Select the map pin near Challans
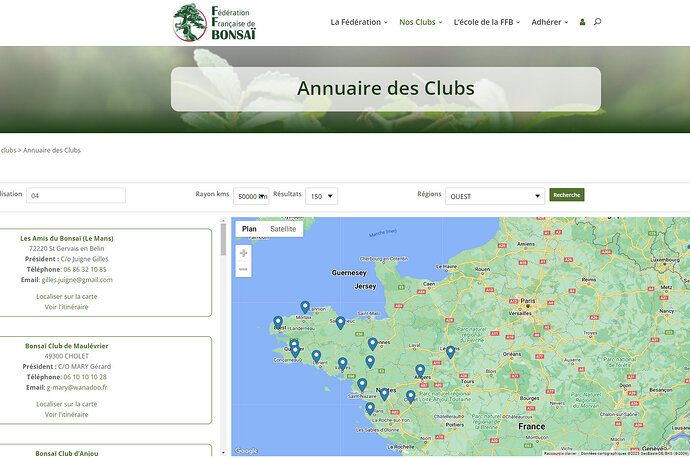This screenshot has width=690, height=458. [370, 409]
